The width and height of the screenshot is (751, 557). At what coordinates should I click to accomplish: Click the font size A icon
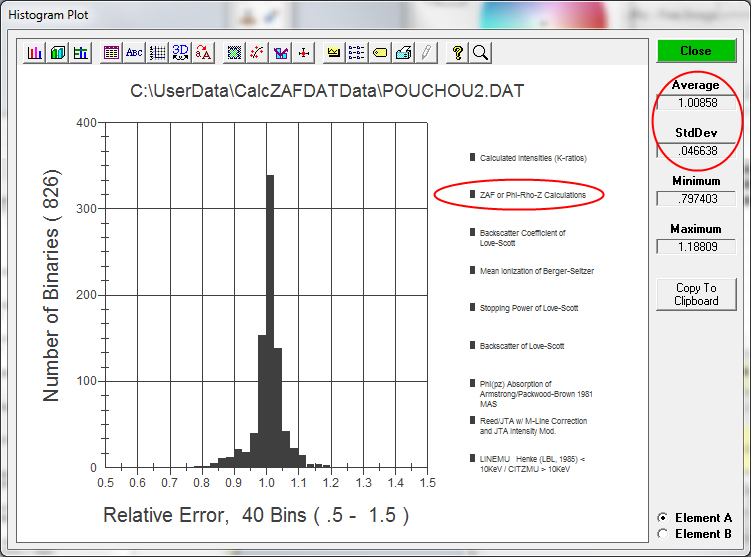(x=203, y=52)
